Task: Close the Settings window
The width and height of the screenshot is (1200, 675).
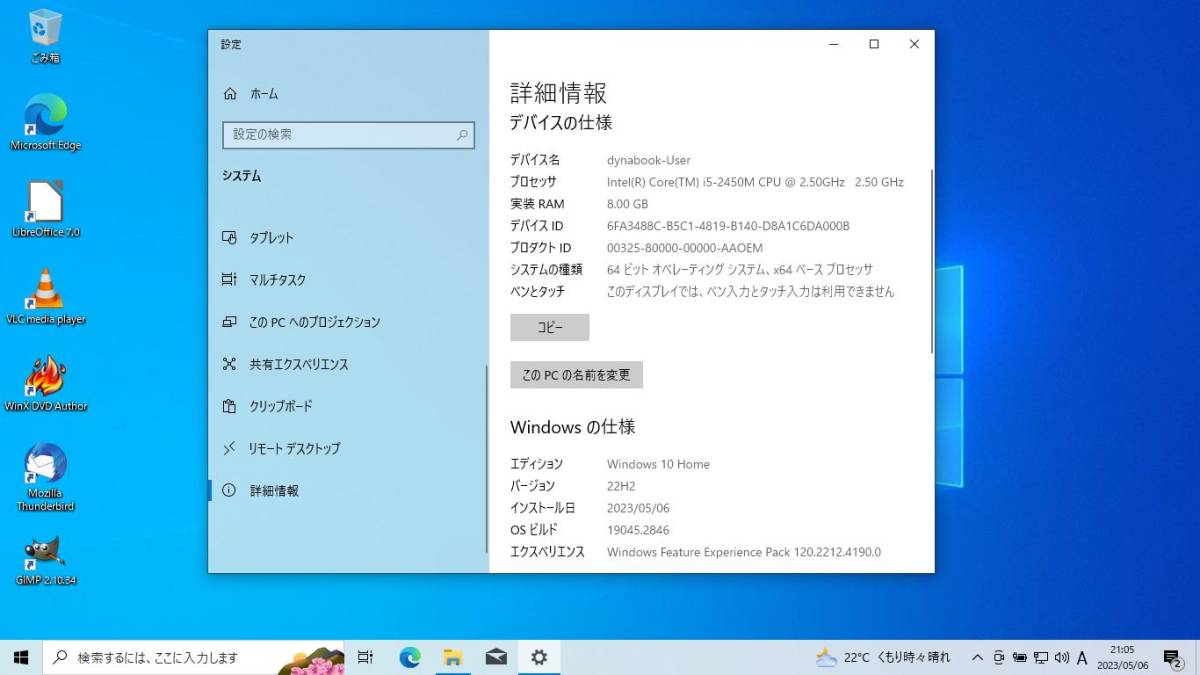Action: (914, 44)
